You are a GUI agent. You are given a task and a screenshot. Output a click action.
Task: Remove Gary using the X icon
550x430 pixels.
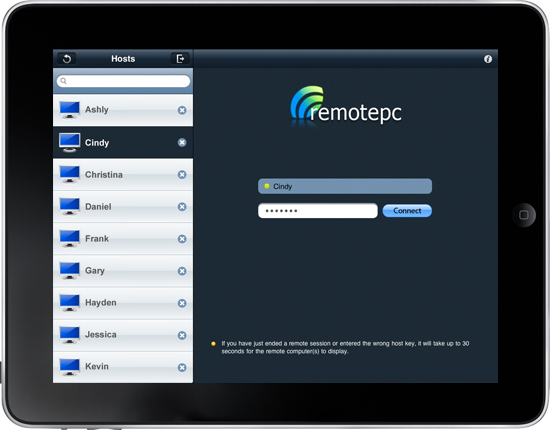click(x=182, y=271)
